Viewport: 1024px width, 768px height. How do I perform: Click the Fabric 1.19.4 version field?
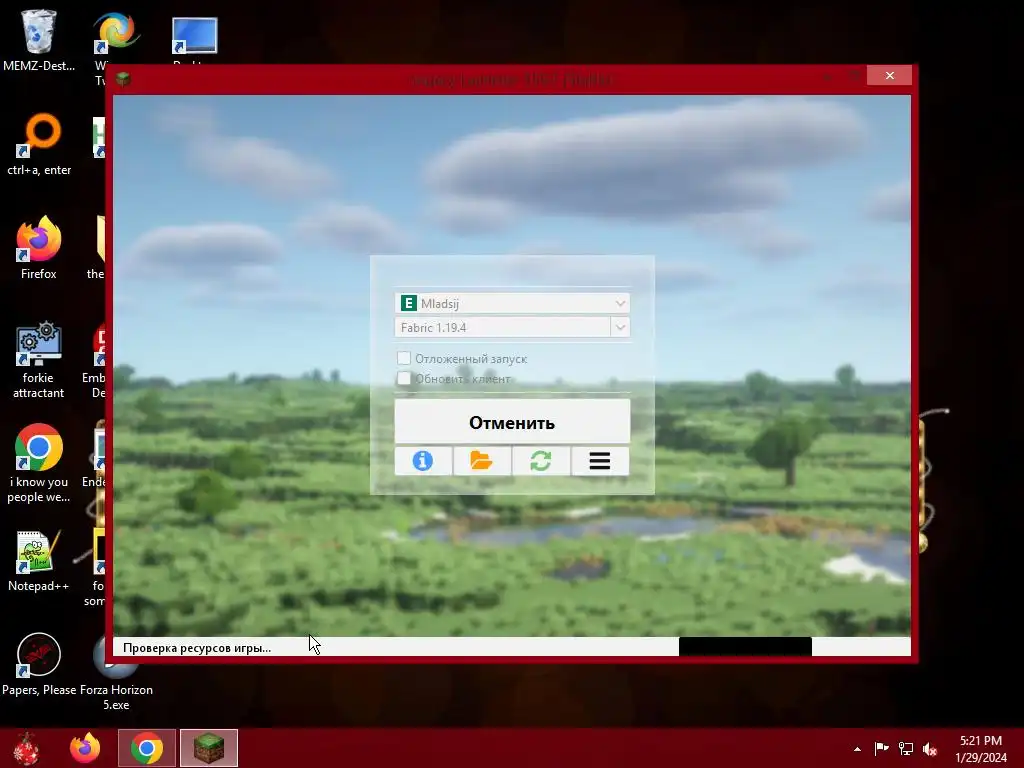pyautogui.click(x=502, y=327)
